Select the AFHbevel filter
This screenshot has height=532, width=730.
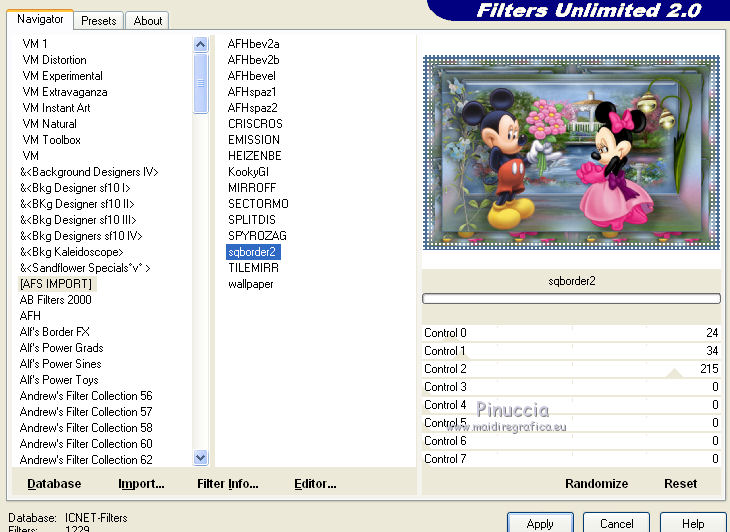tap(252, 76)
